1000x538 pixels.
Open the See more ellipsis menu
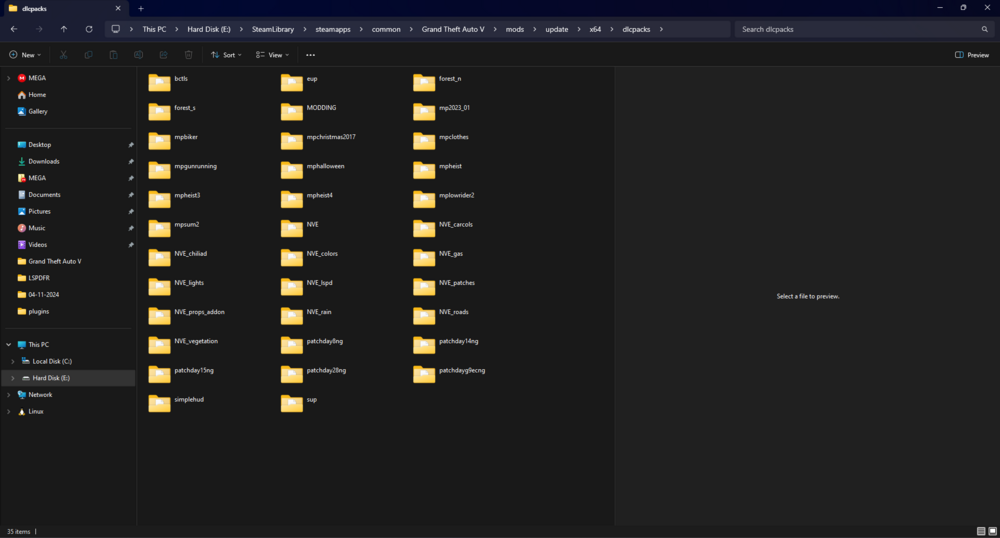[311, 55]
